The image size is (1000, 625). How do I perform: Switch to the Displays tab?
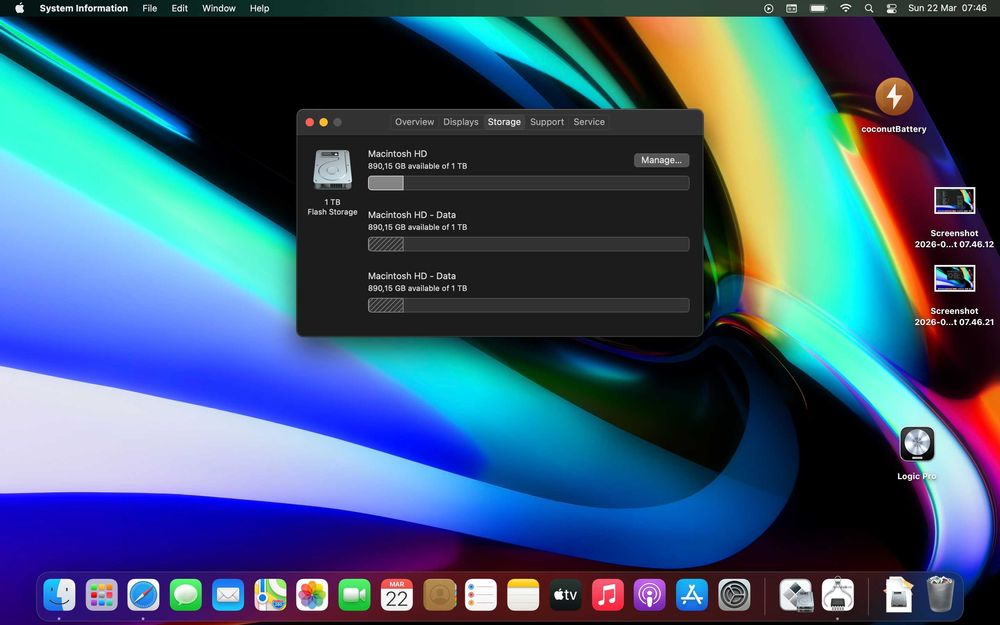coord(460,122)
